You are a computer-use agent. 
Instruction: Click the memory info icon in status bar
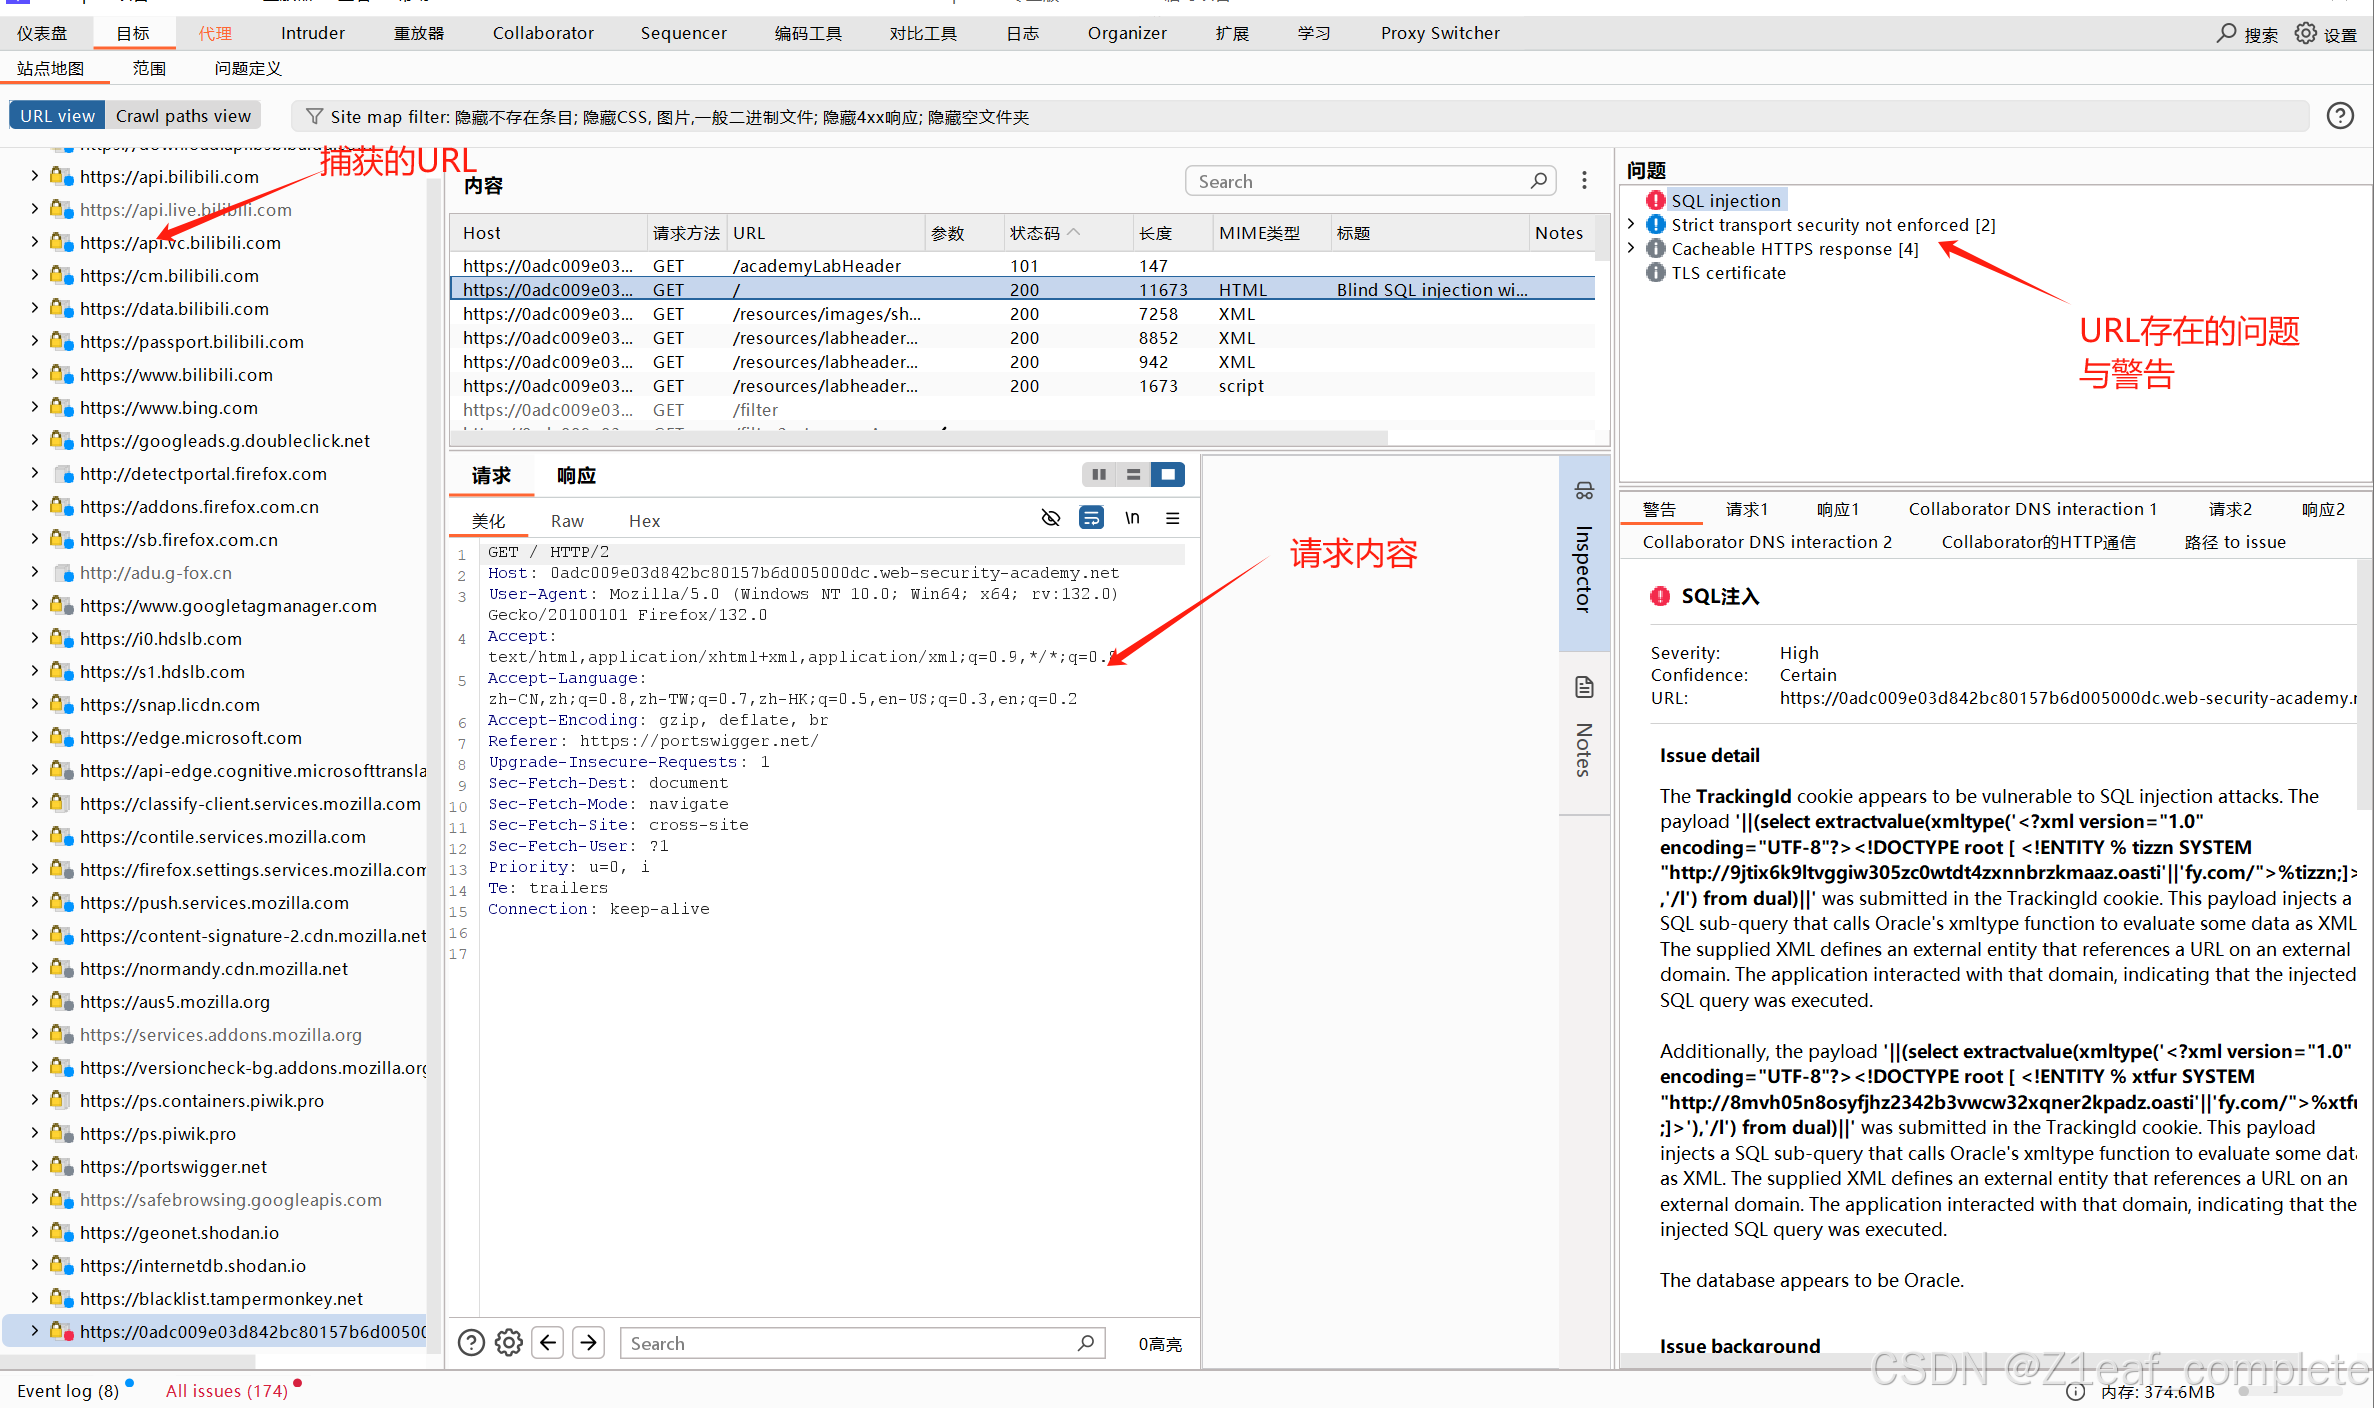coord(2076,1392)
